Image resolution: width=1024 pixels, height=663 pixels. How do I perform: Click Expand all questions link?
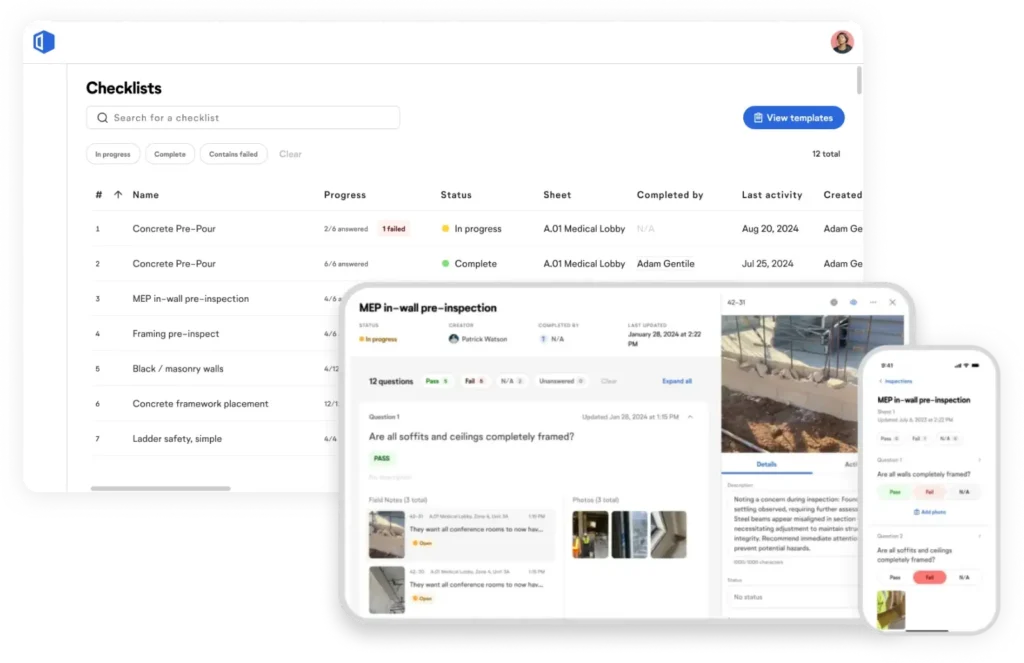(677, 381)
